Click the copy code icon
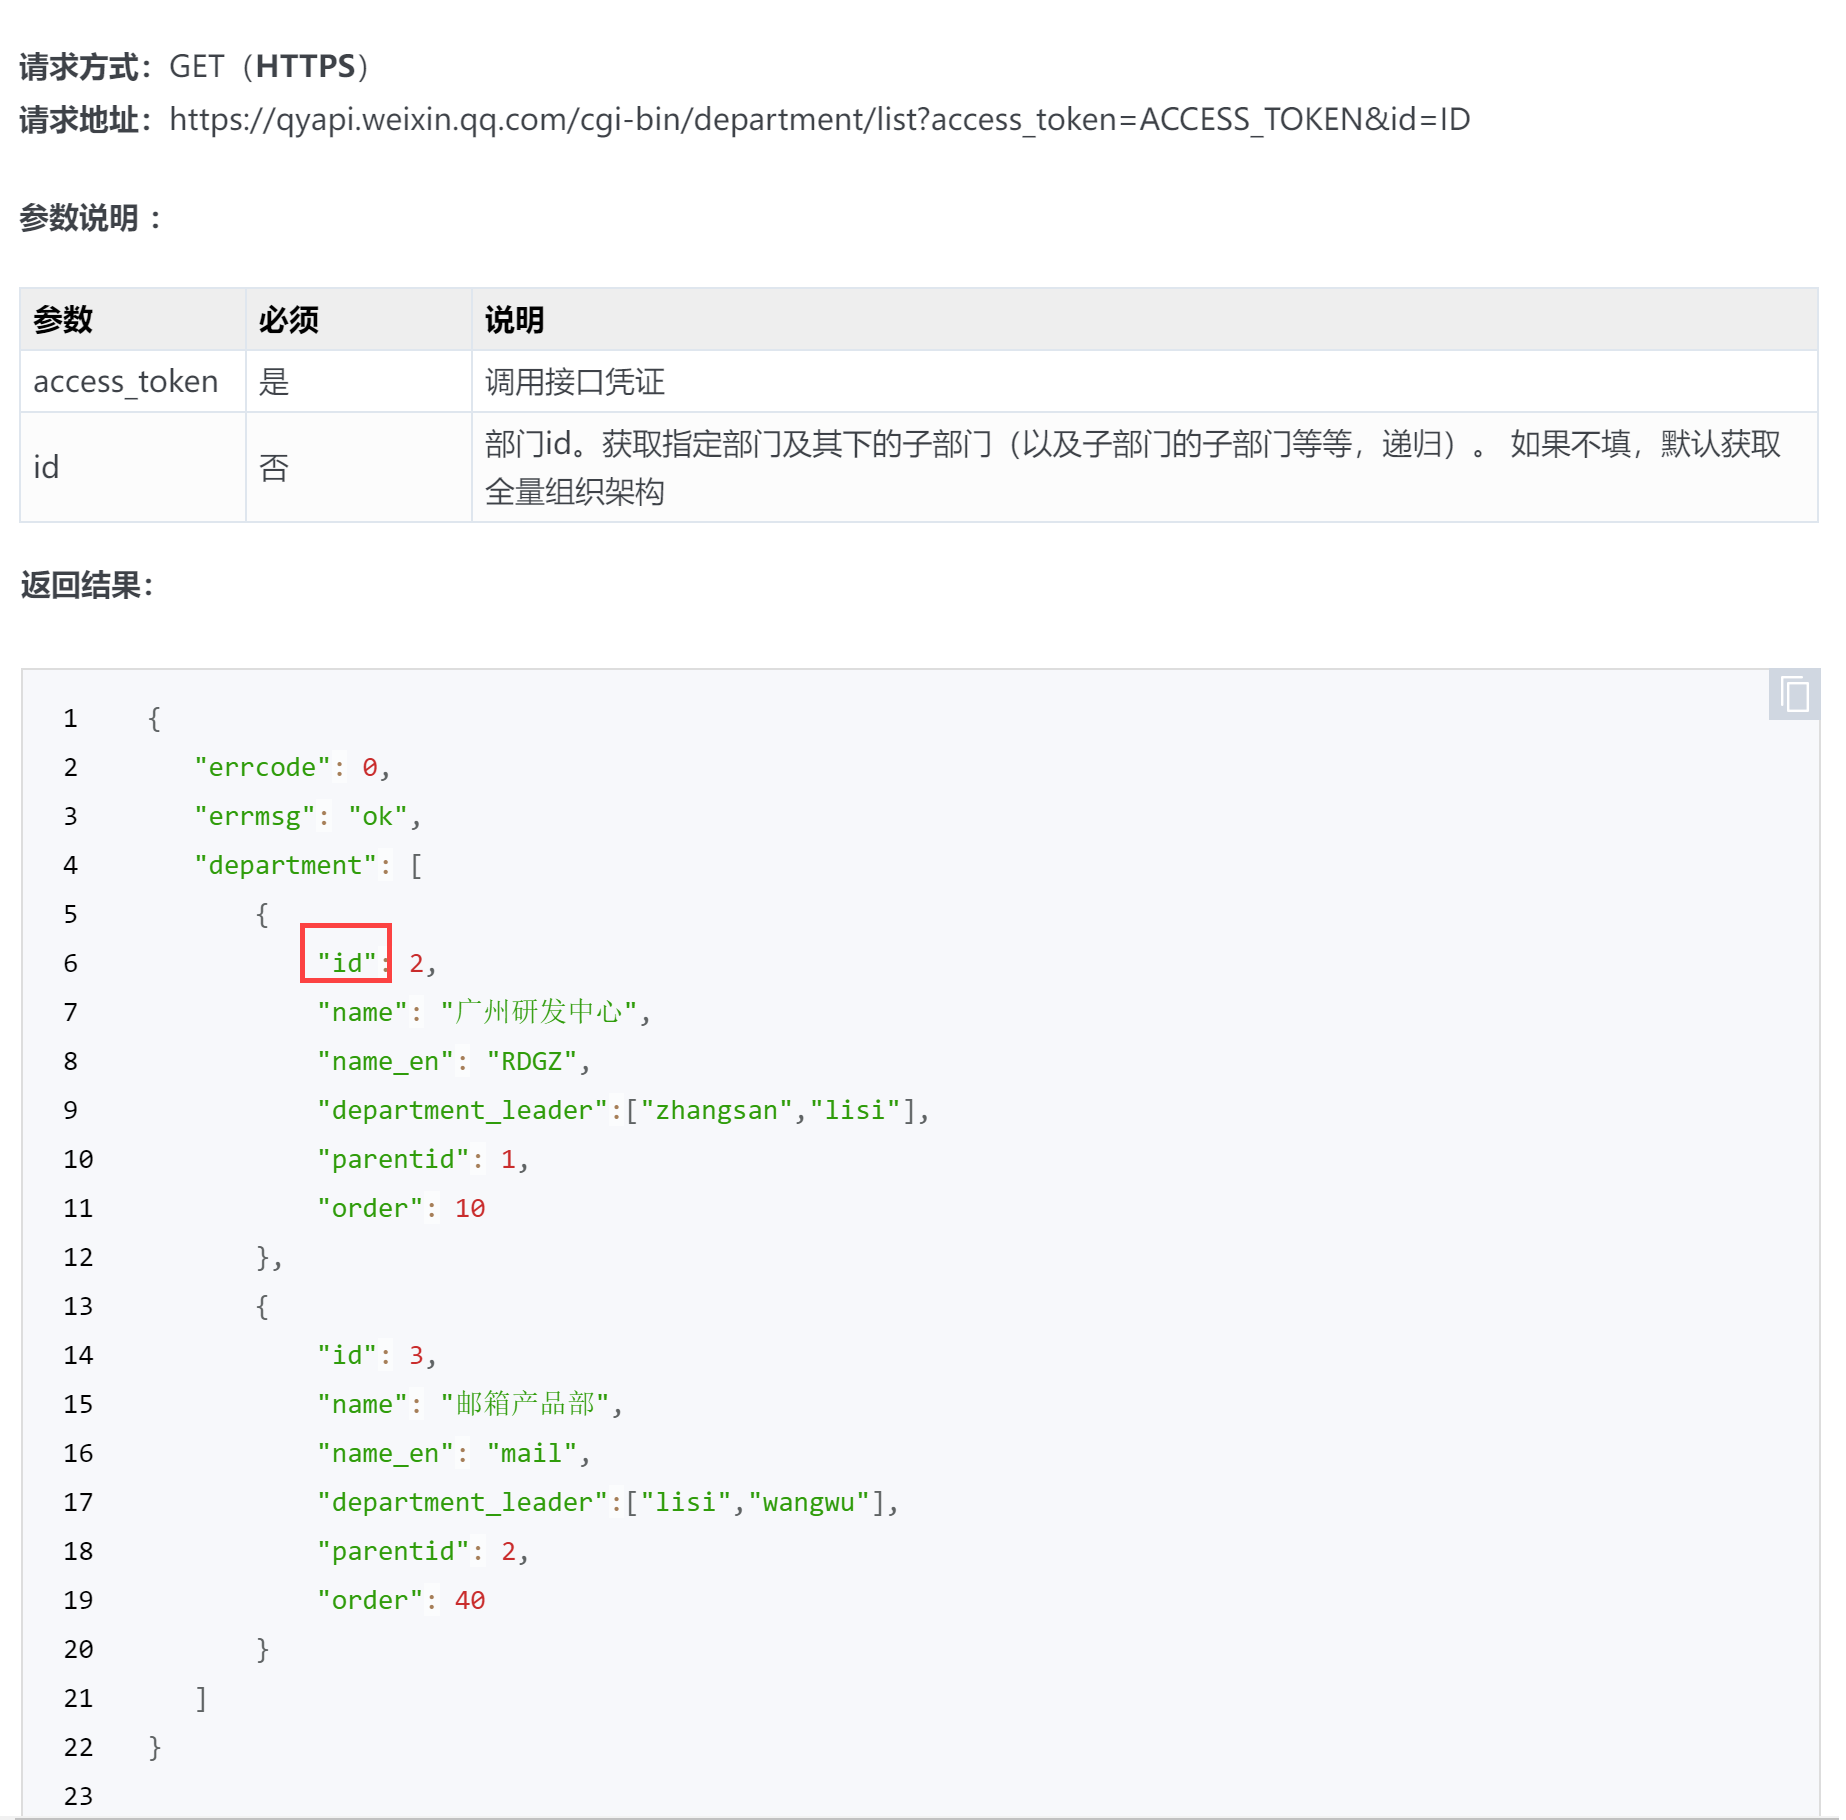The width and height of the screenshot is (1846, 1820). [x=1794, y=695]
